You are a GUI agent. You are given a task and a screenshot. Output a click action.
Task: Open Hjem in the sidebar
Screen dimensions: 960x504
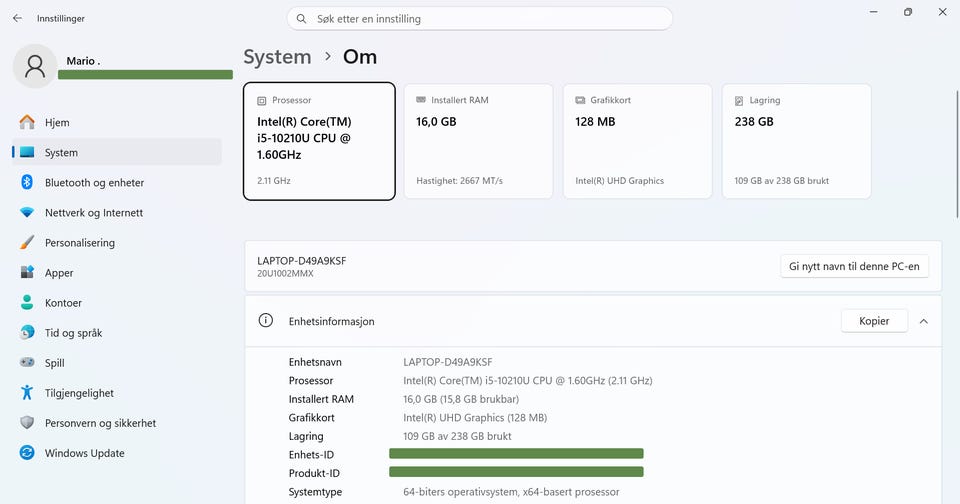[x=116, y=122]
